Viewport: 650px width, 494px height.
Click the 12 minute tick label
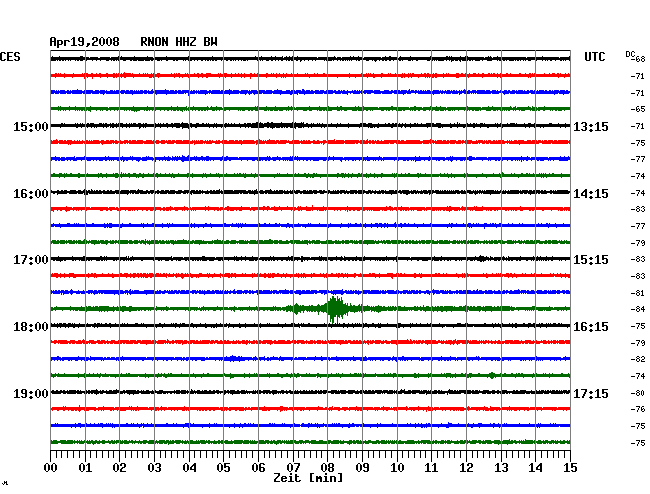click(466, 467)
